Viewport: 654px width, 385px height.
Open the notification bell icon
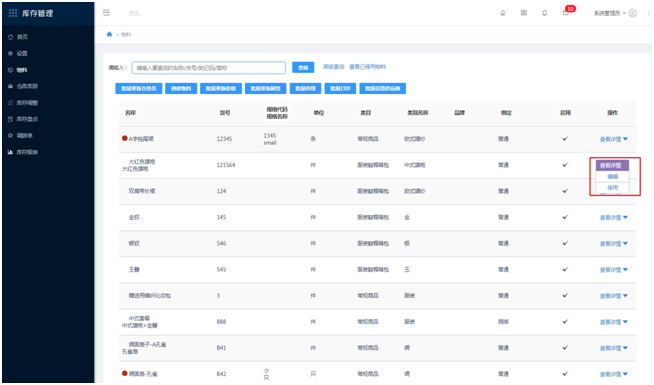coord(544,13)
